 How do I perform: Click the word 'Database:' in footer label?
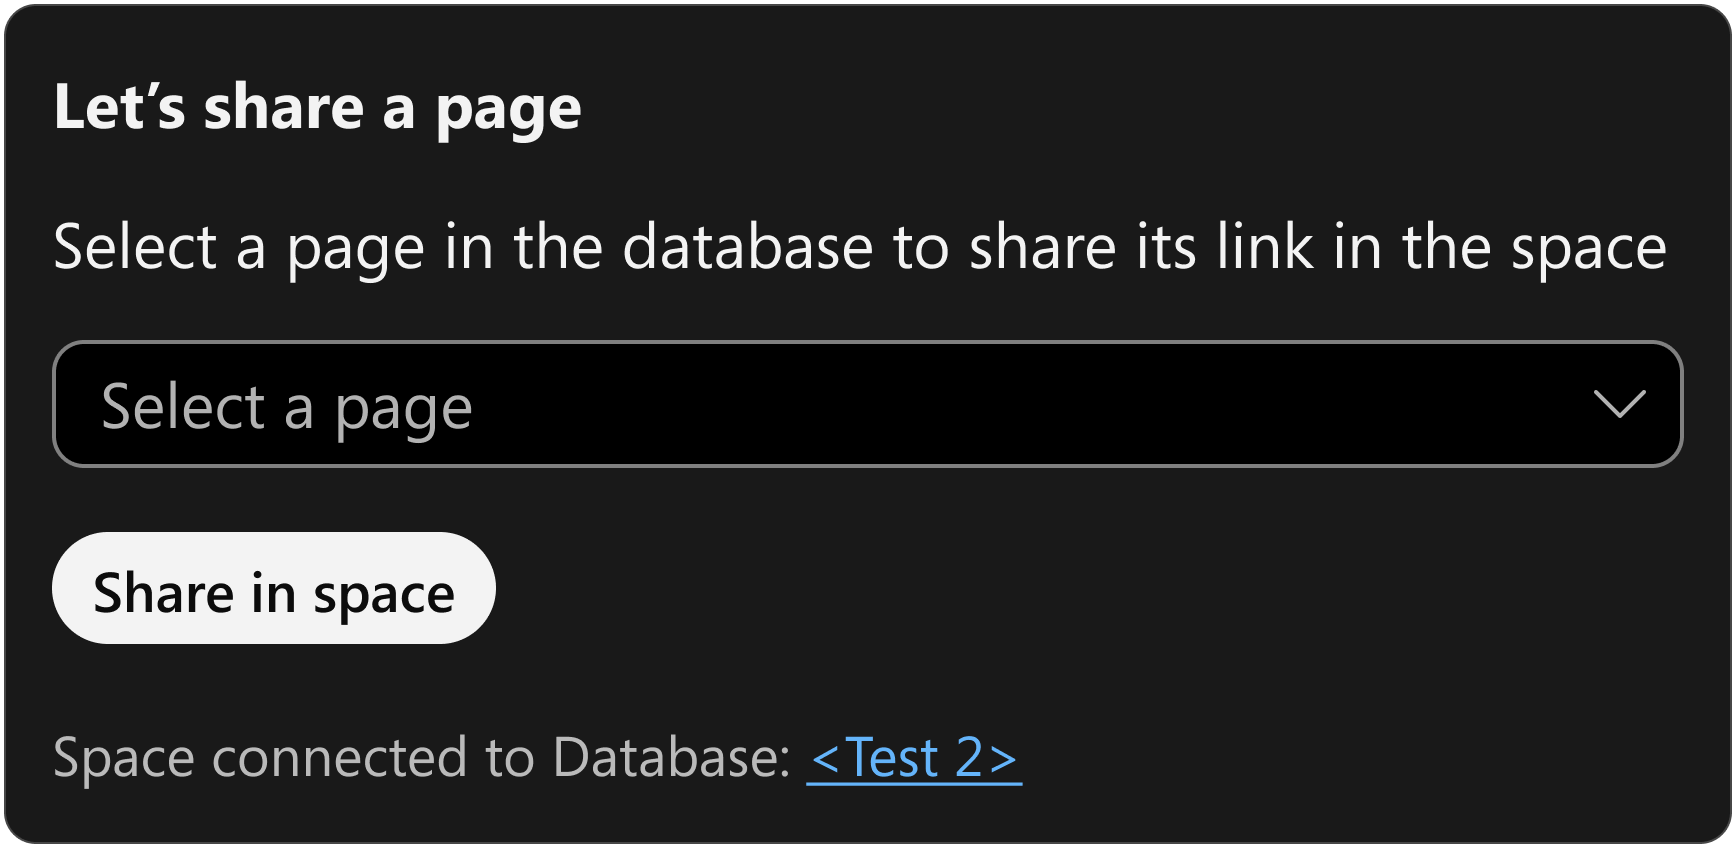(x=672, y=757)
